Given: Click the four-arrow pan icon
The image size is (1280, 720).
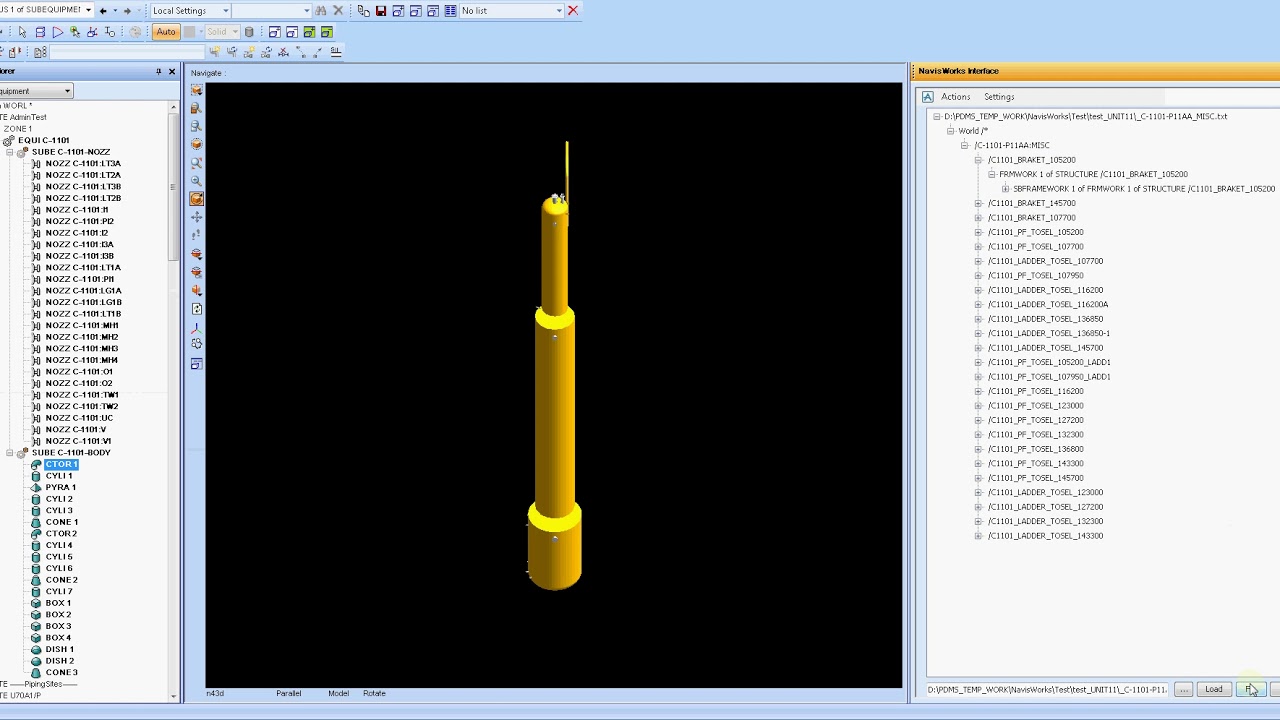Looking at the screenshot, I should [196, 217].
